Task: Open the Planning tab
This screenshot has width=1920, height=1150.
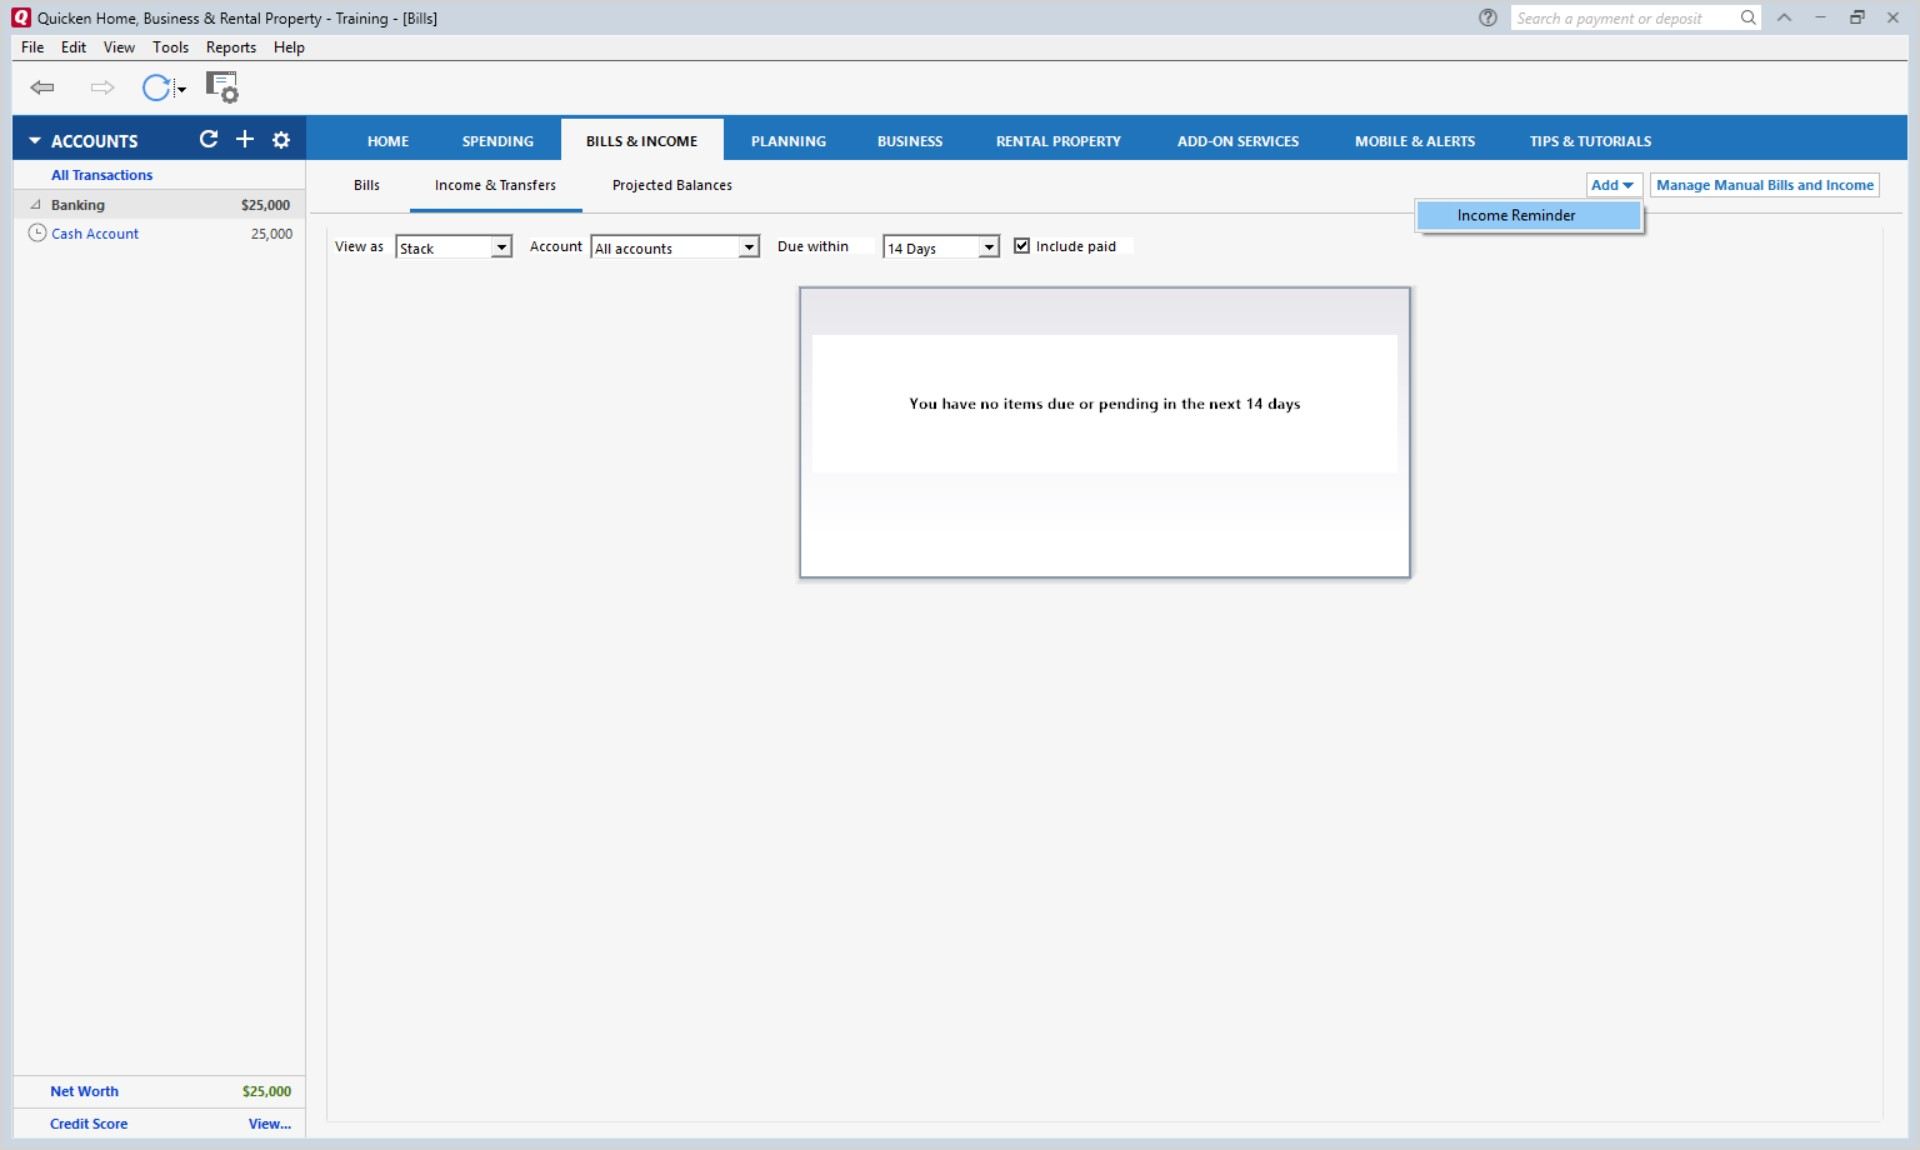Action: coord(788,141)
